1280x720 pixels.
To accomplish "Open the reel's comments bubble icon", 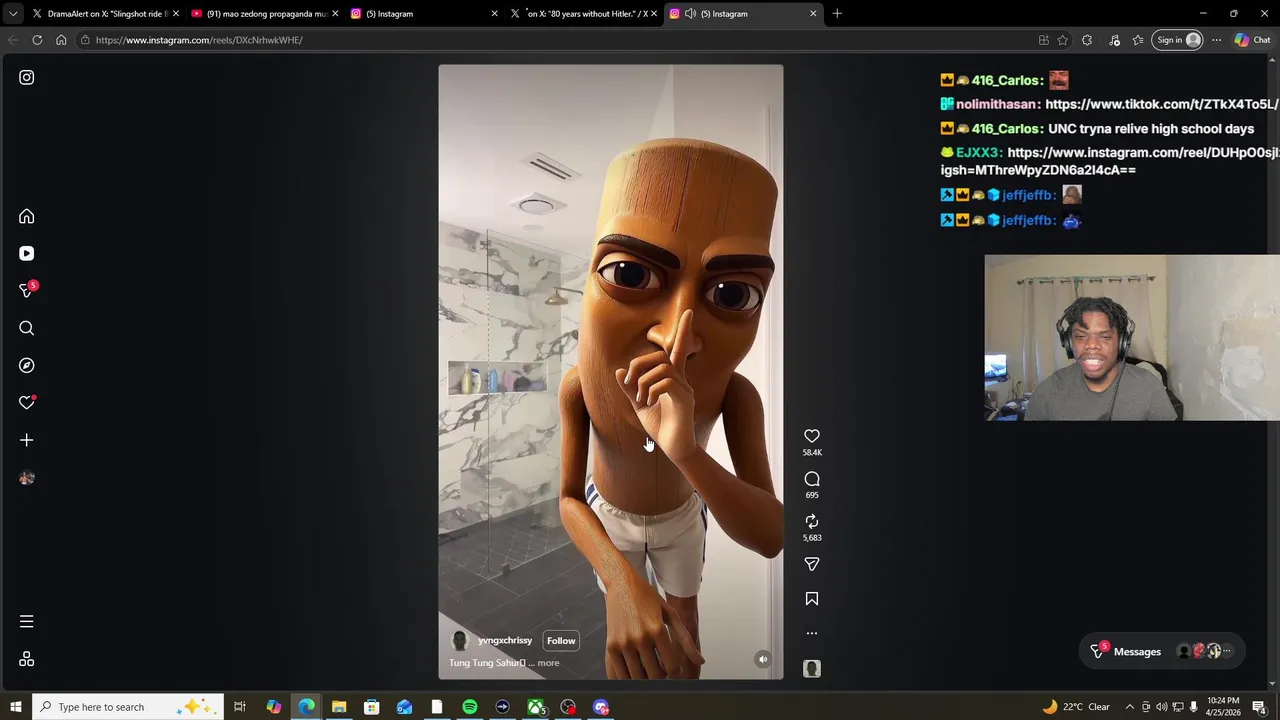I will 812,479.
